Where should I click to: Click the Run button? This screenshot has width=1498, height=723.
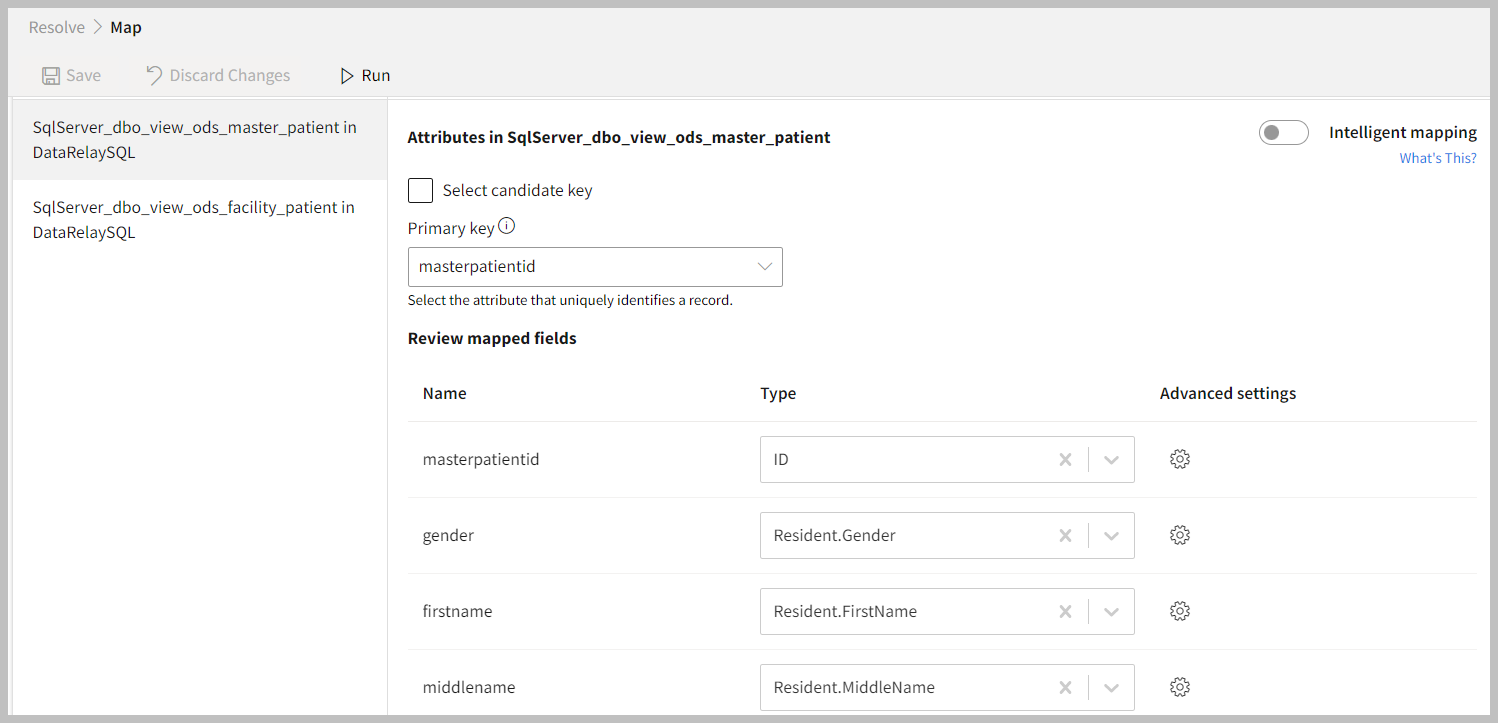[x=365, y=76]
